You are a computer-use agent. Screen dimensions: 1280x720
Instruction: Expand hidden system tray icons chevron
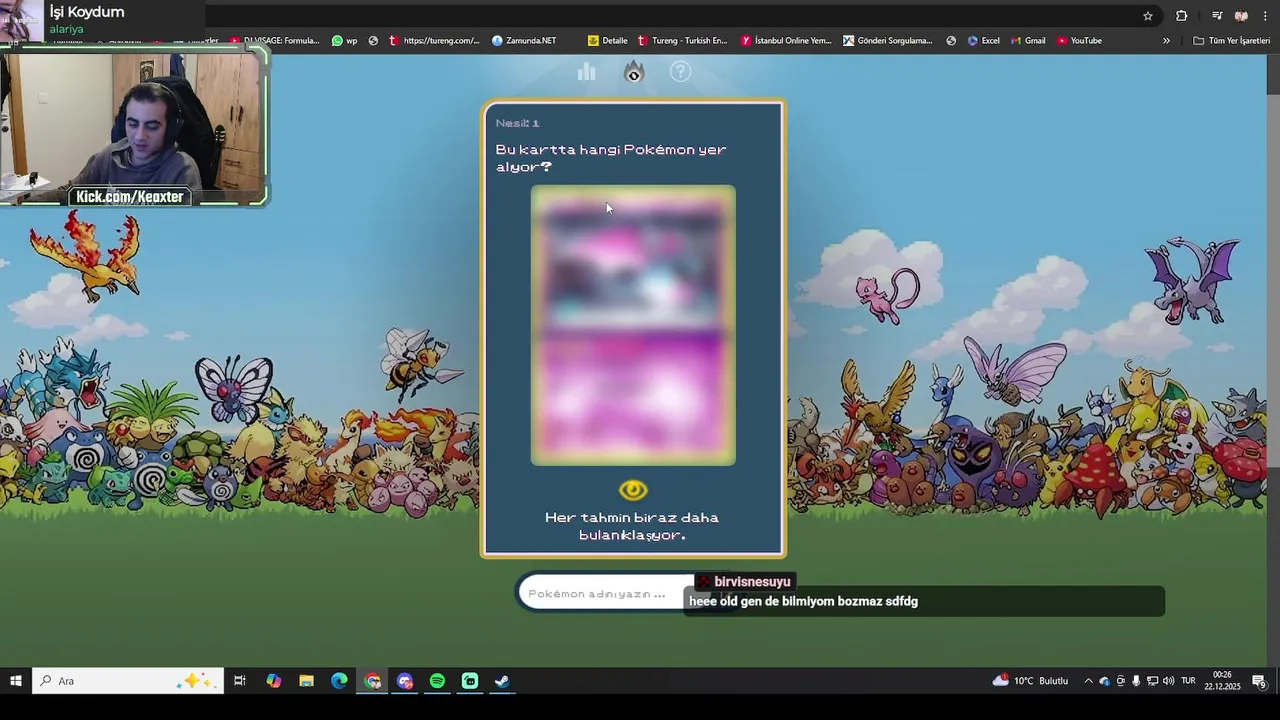1088,681
